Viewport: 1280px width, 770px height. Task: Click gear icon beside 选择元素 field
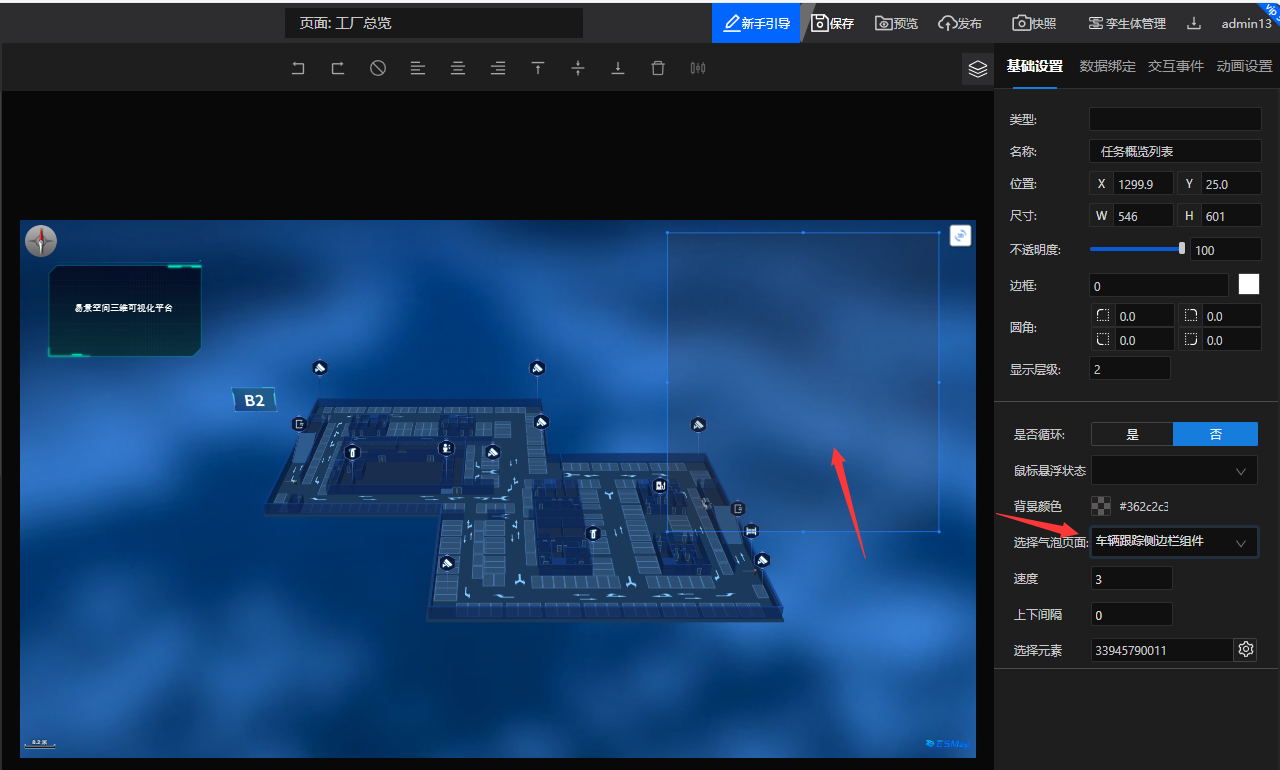tap(1246, 650)
